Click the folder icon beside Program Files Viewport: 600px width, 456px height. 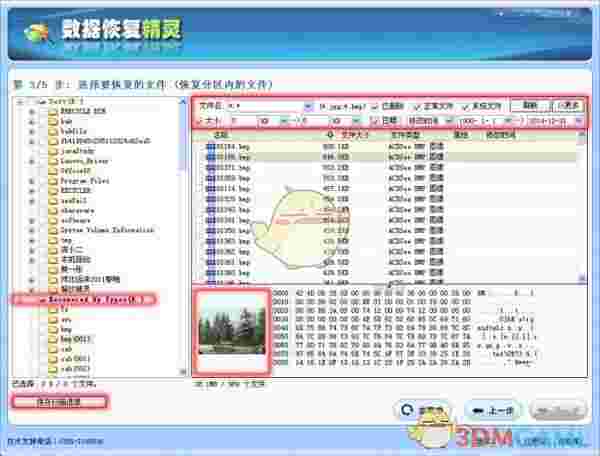[x=53, y=181]
